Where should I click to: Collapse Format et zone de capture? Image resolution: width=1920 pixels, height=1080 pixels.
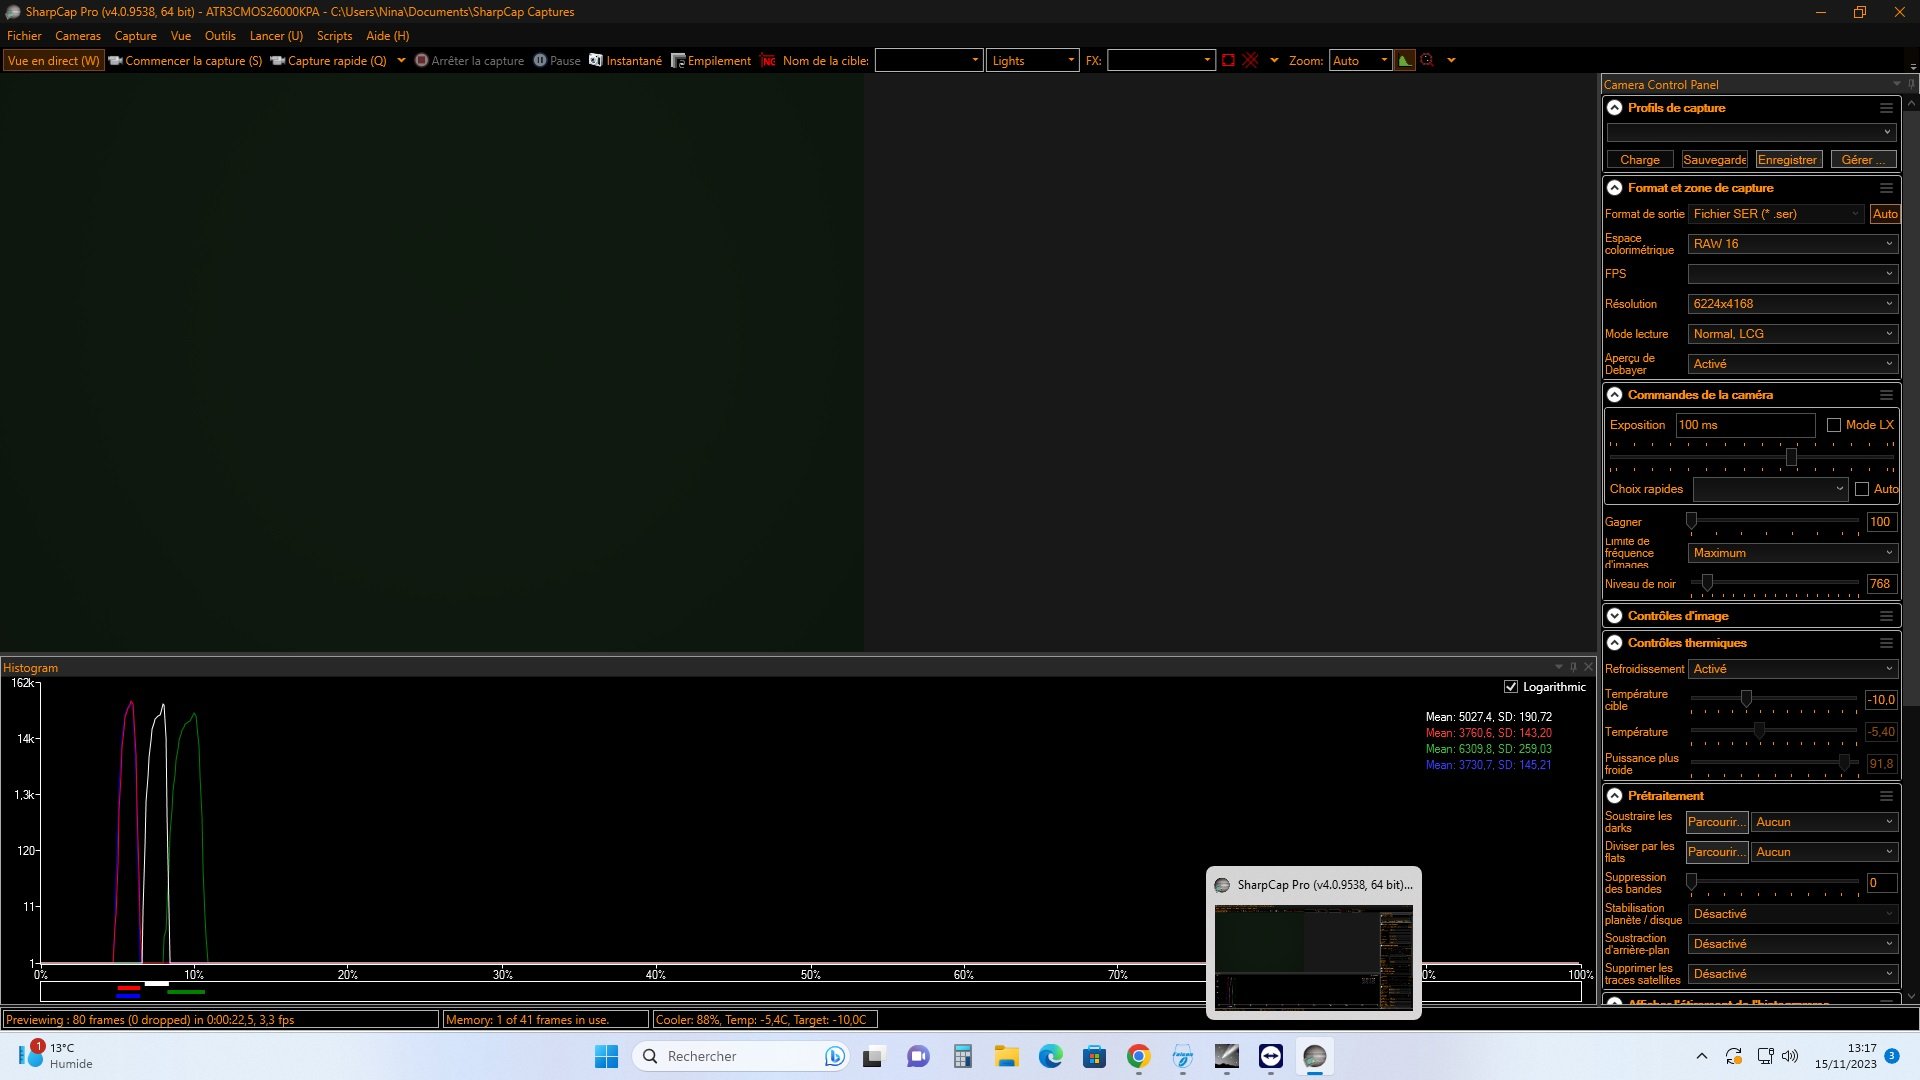1614,188
